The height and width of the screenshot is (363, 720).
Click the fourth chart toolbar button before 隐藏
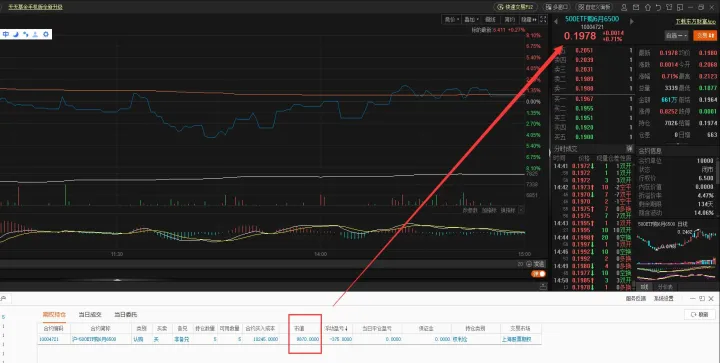pyautogui.click(x=510, y=19)
